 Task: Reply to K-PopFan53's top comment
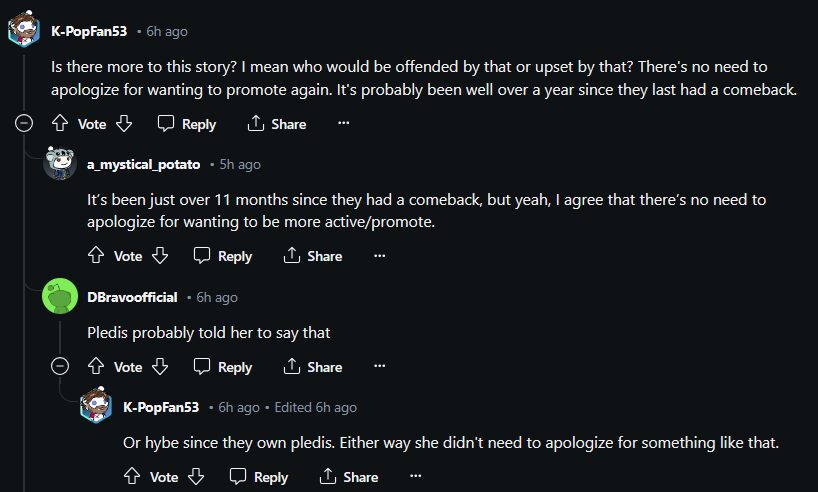(x=187, y=124)
